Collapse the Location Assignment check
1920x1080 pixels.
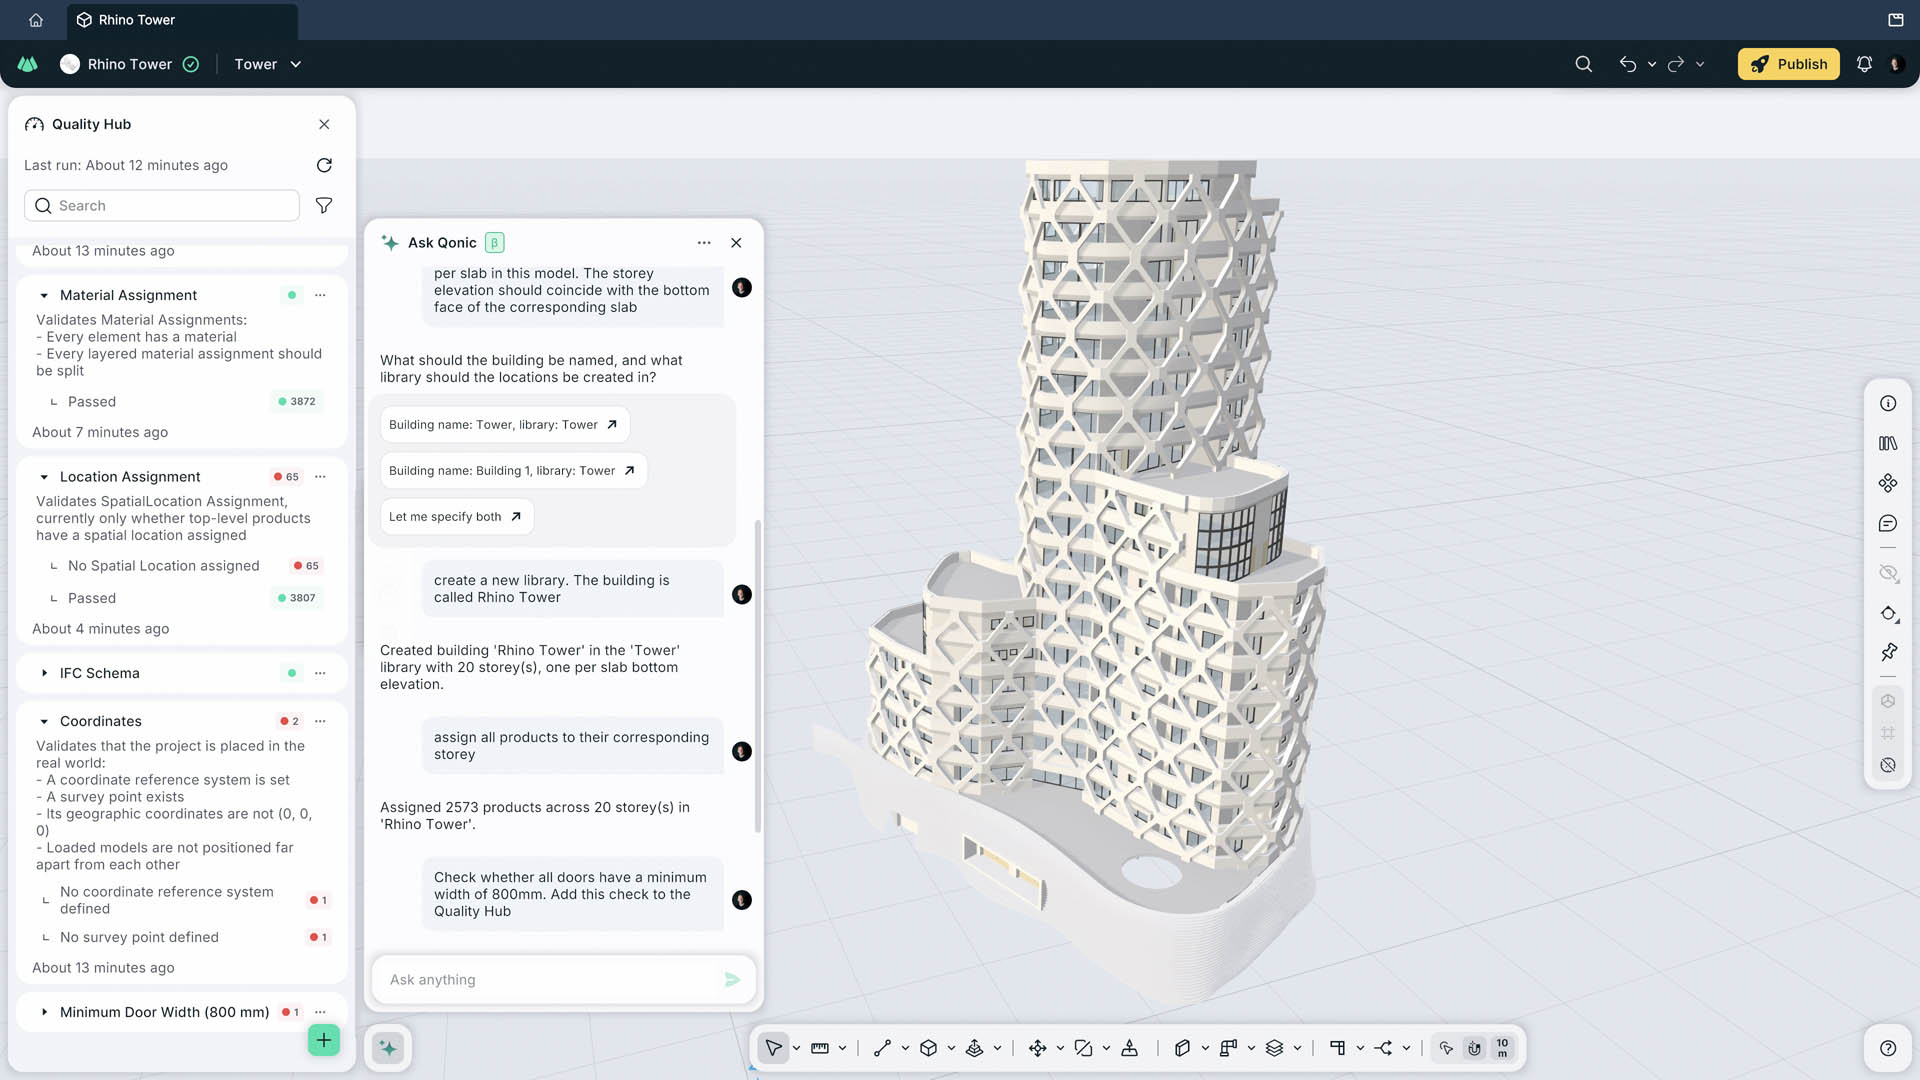44,477
